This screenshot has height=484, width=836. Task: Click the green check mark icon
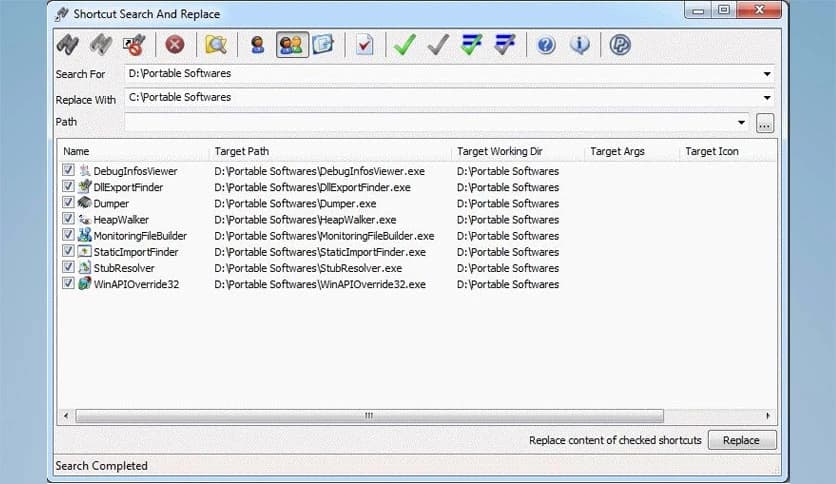click(404, 45)
